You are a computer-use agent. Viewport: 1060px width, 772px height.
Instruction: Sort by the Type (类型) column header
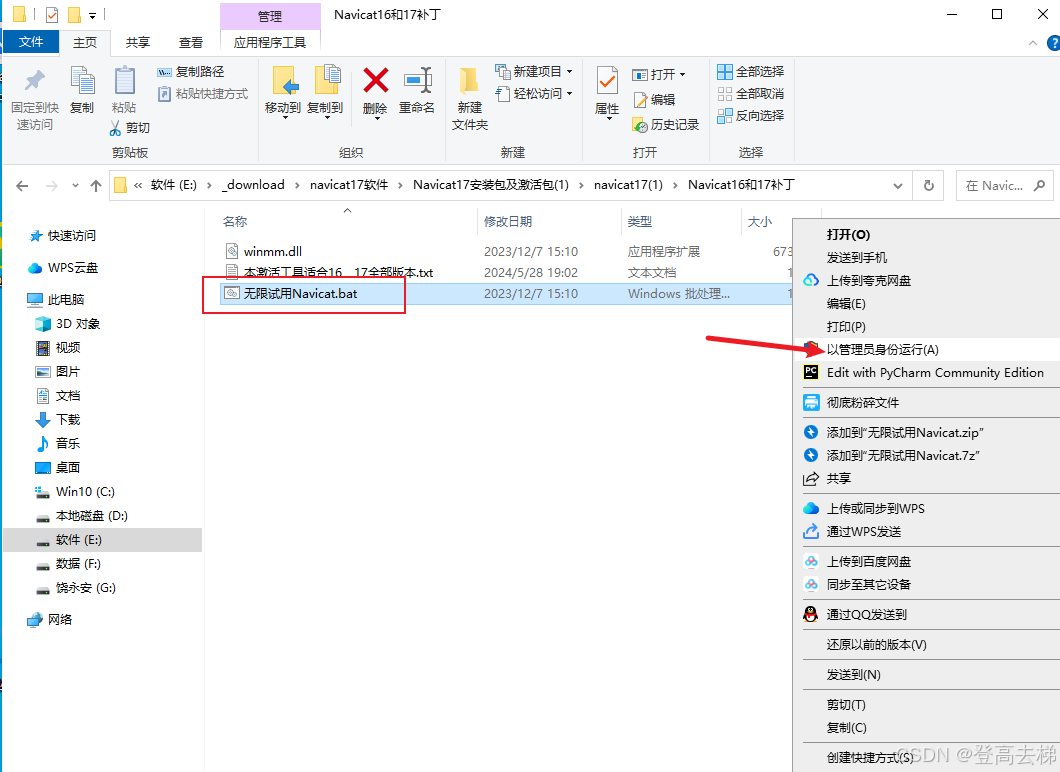pos(640,222)
